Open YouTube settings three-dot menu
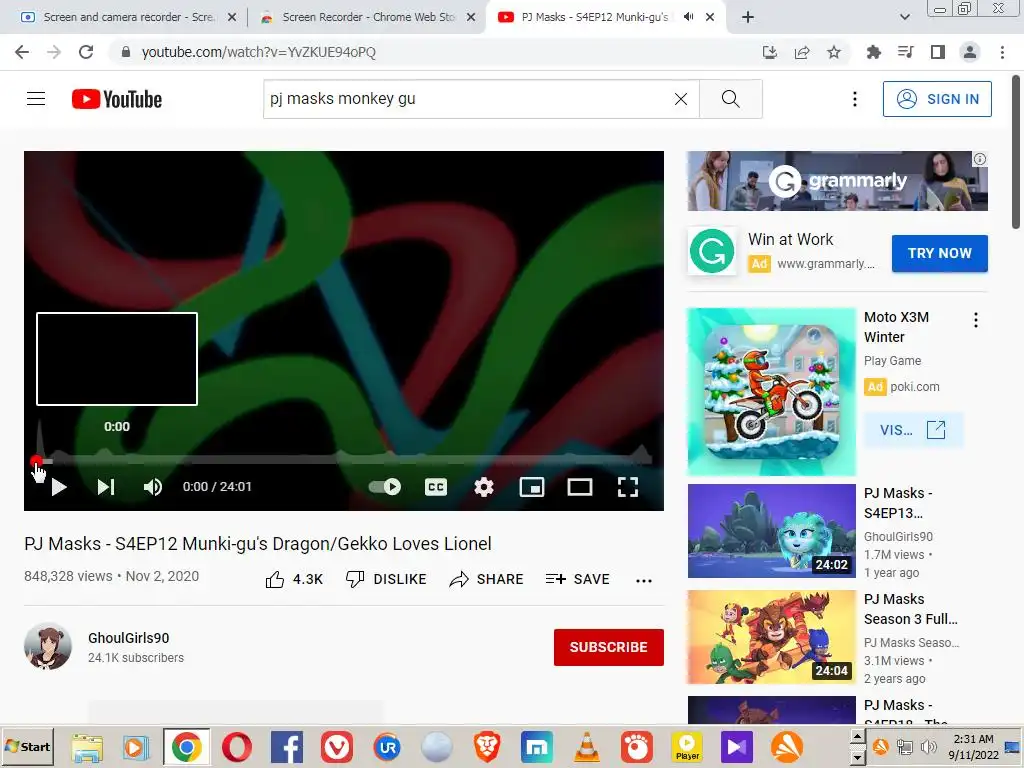 pos(855,99)
